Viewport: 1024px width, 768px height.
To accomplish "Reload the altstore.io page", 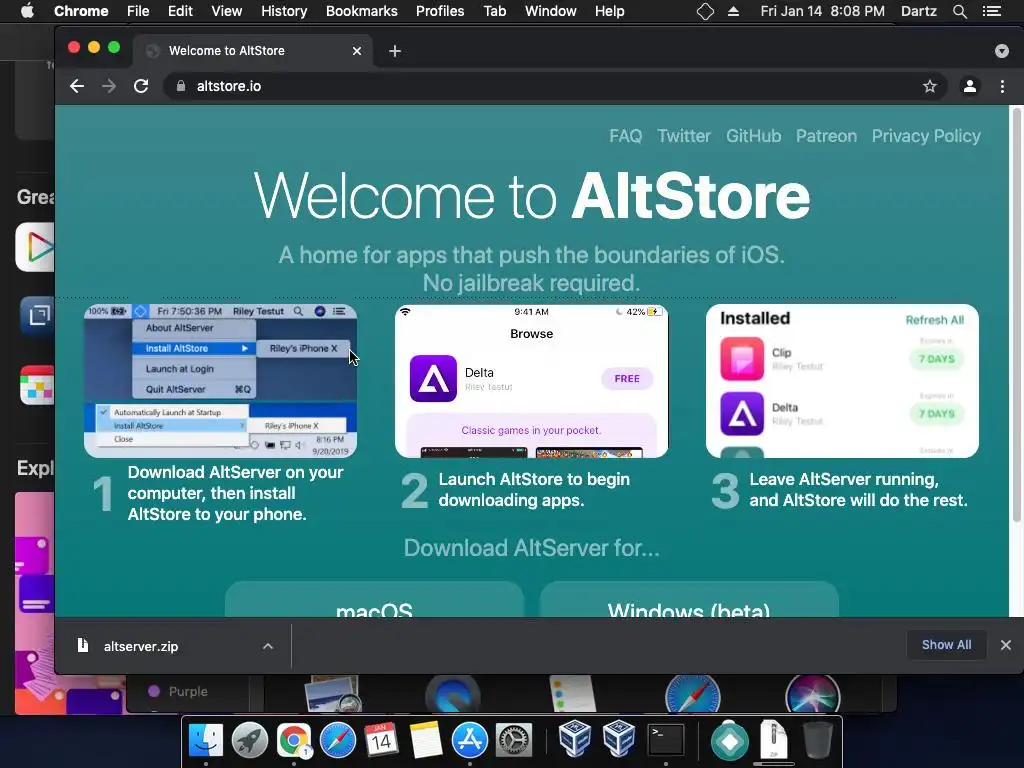I will [x=141, y=86].
